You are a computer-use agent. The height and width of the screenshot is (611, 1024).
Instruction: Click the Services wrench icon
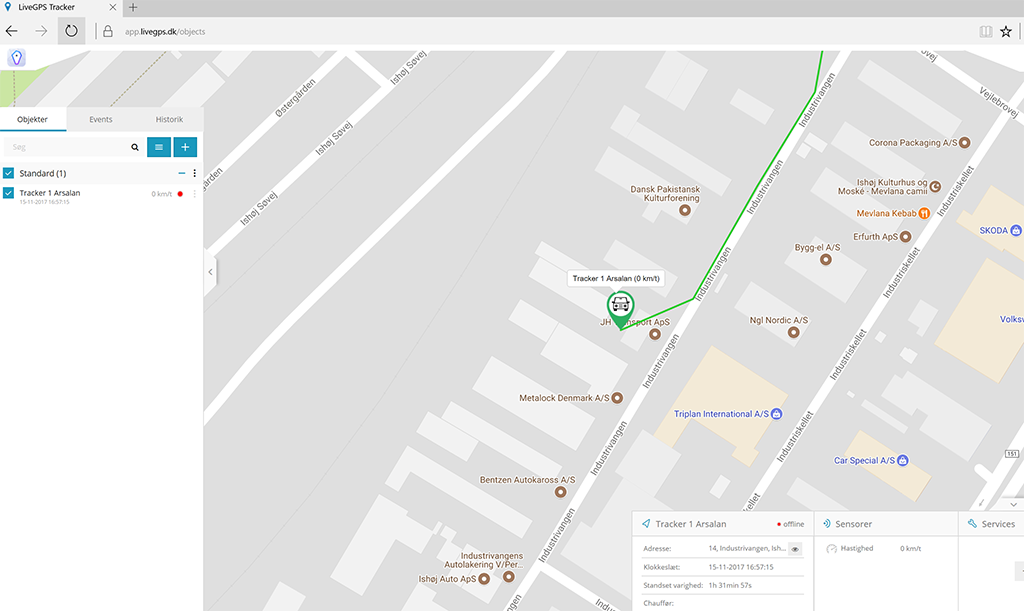(972, 524)
